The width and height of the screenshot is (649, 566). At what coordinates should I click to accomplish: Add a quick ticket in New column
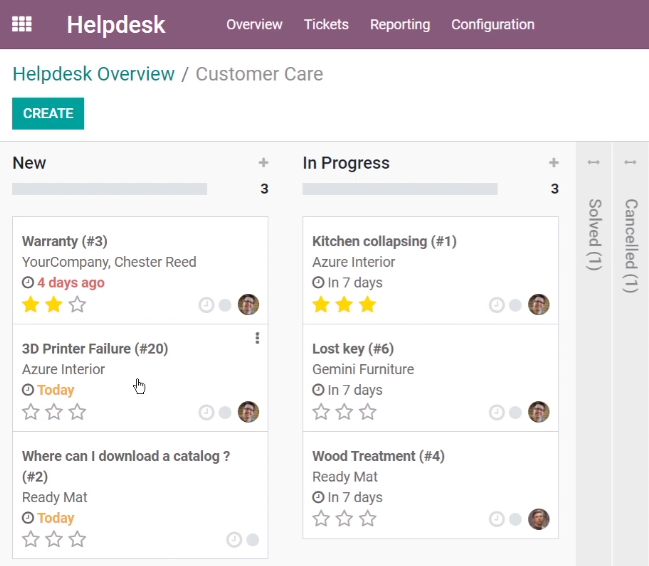click(x=263, y=163)
